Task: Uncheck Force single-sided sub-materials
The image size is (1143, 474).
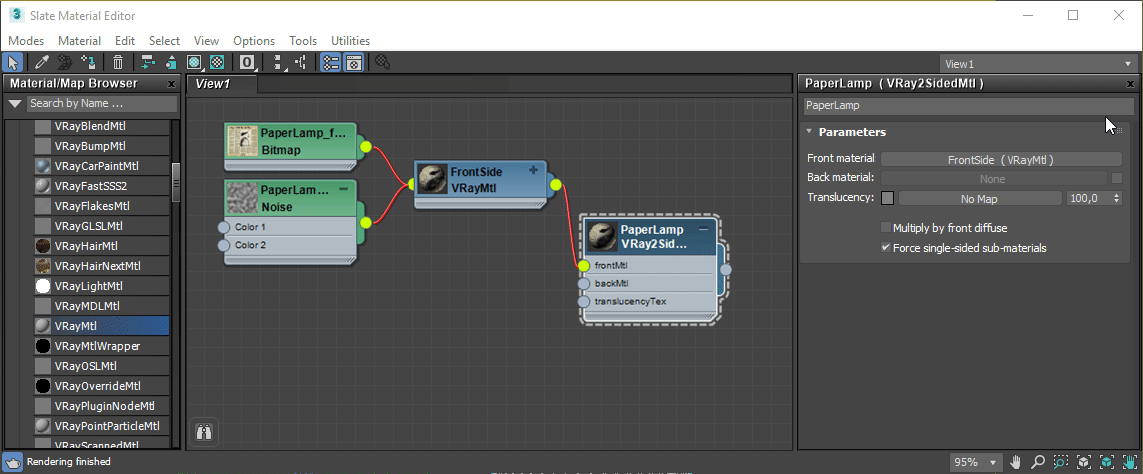Action: click(885, 248)
